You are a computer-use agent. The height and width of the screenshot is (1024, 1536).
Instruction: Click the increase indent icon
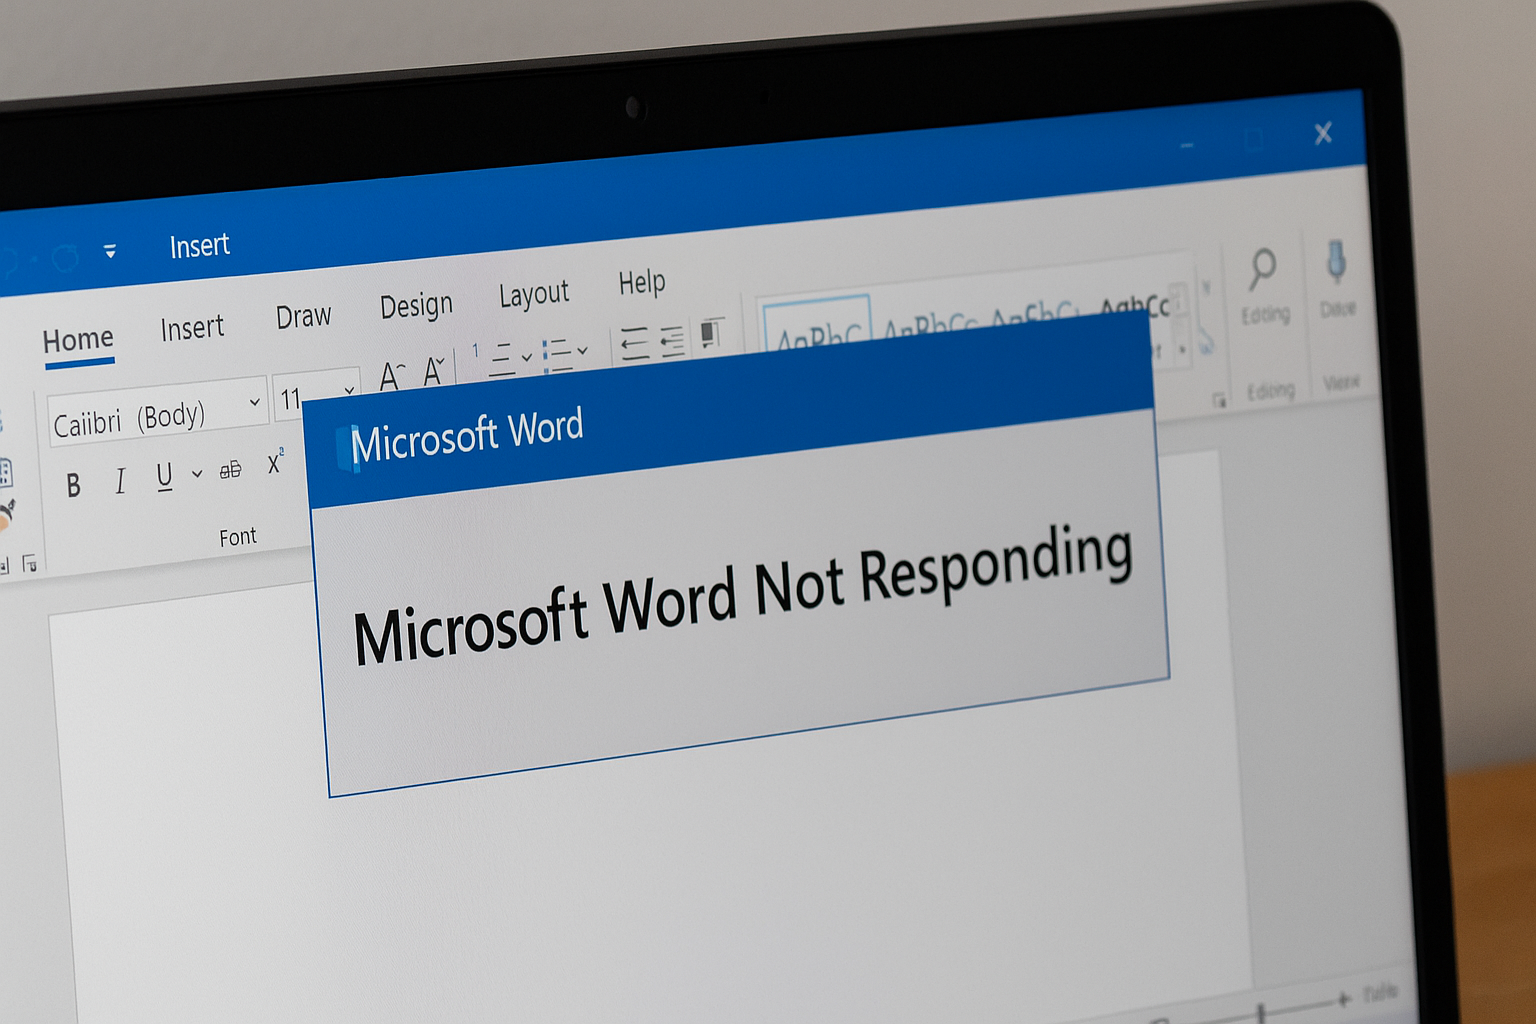click(672, 340)
